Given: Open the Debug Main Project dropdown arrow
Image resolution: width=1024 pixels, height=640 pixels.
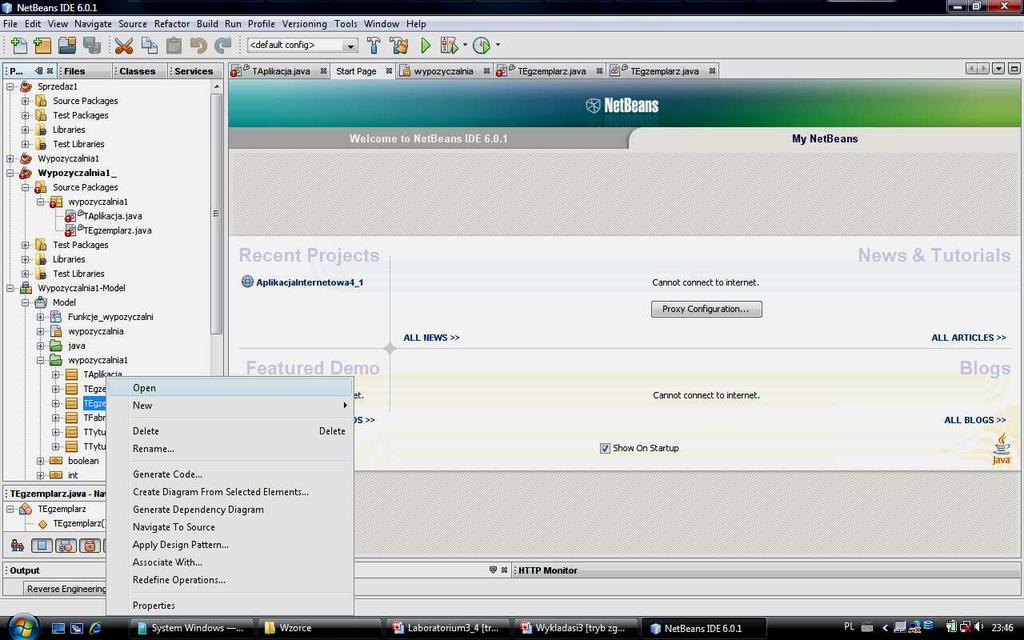Looking at the screenshot, I should coord(465,45).
